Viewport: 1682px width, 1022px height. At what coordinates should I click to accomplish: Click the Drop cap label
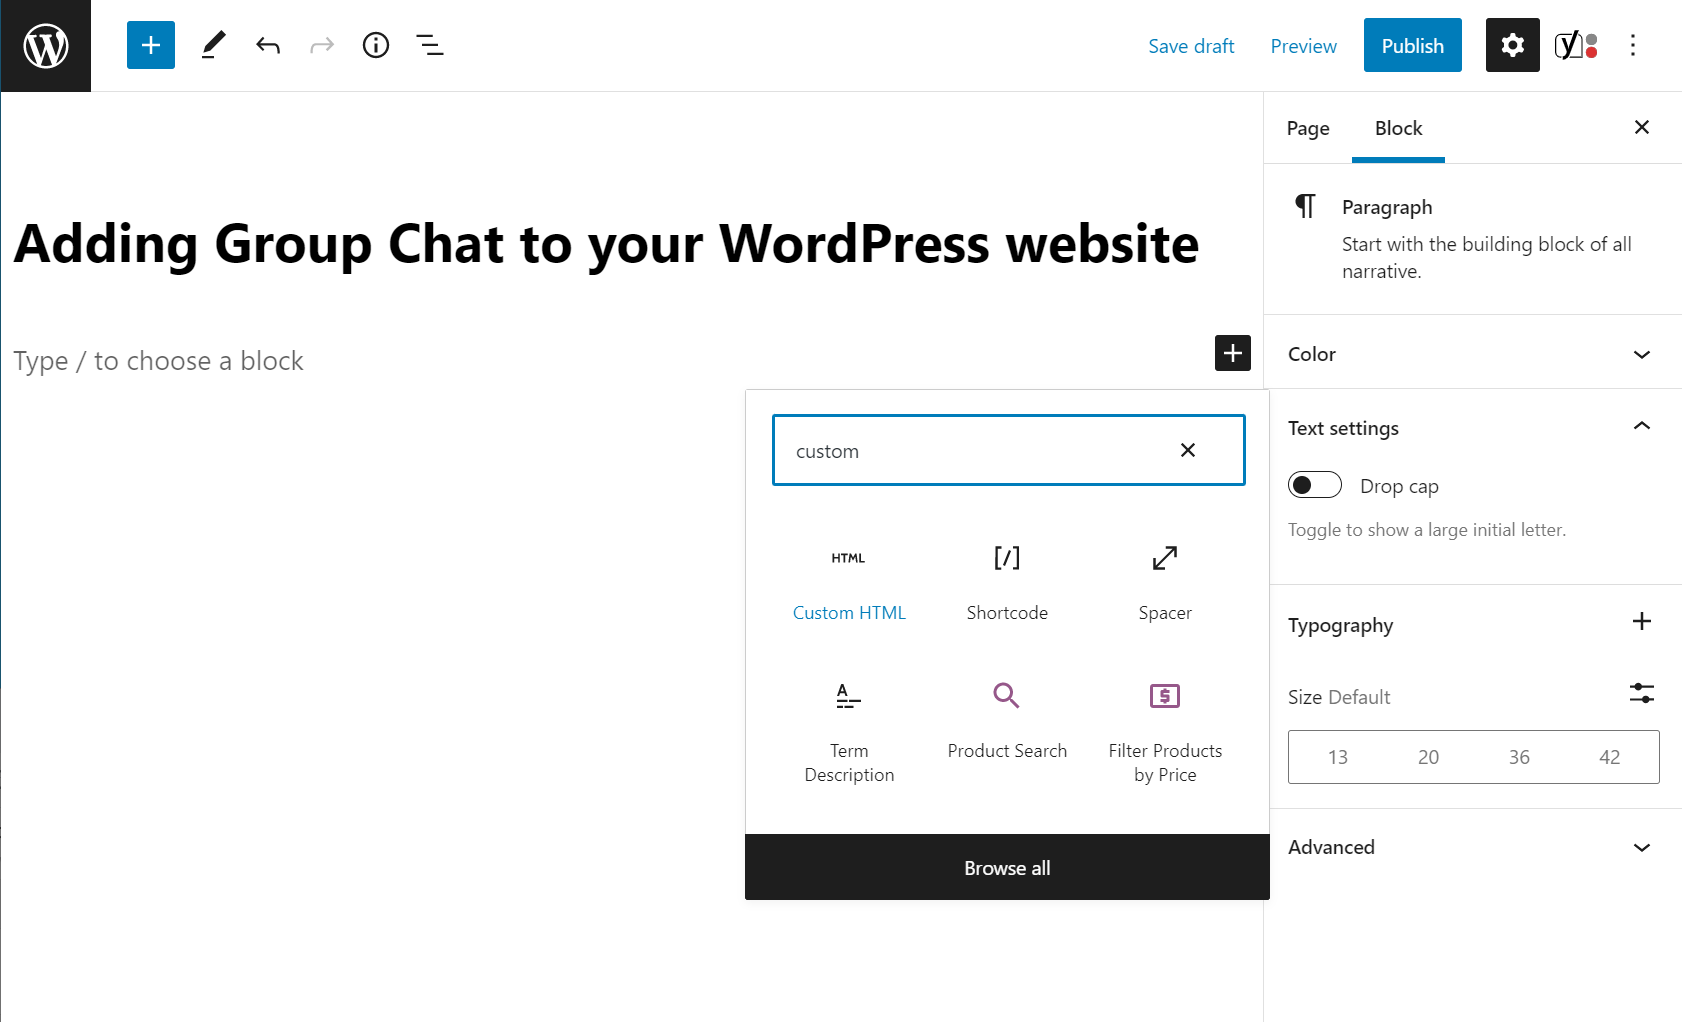[1399, 486]
